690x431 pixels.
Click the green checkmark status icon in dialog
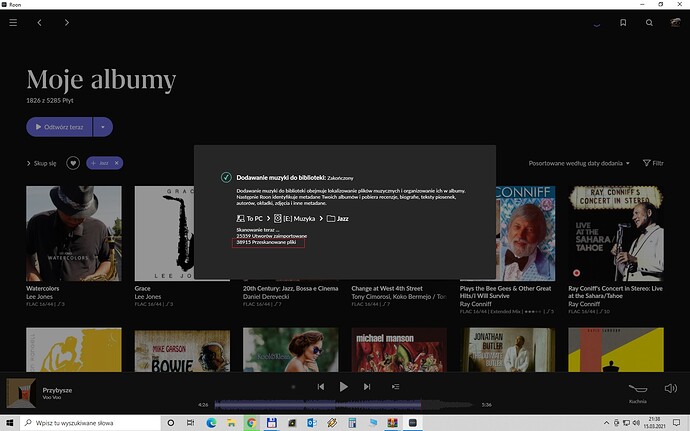(x=226, y=177)
